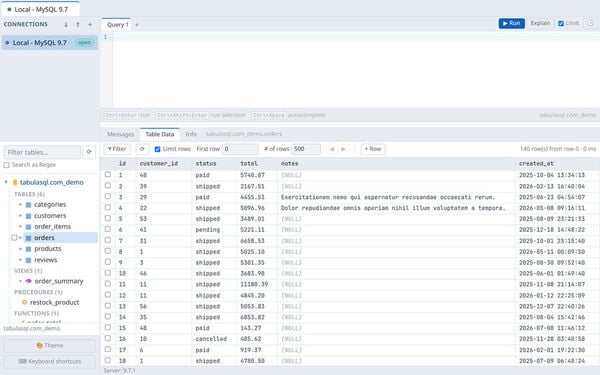Expand the customers table node

click(x=20, y=216)
